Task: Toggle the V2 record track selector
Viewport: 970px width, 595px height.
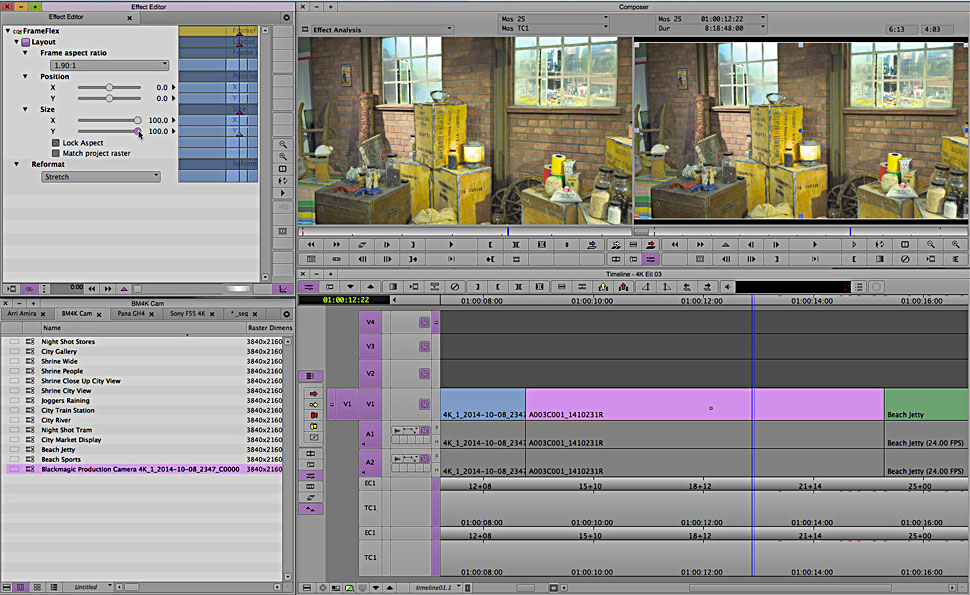Action: point(370,373)
